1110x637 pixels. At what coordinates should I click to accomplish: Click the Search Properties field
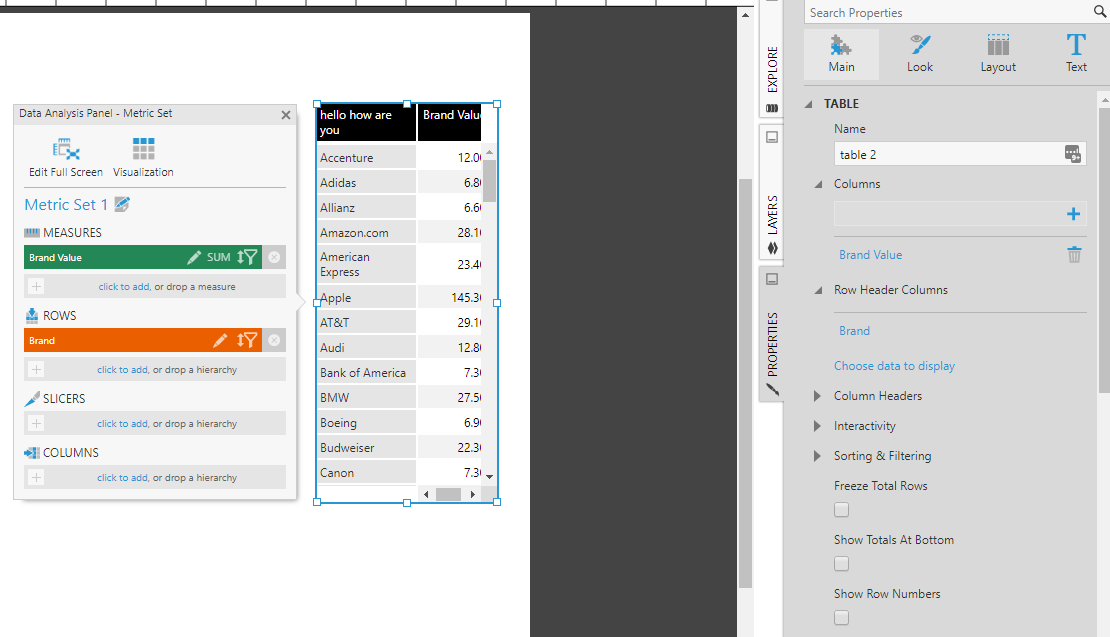pyautogui.click(x=949, y=12)
